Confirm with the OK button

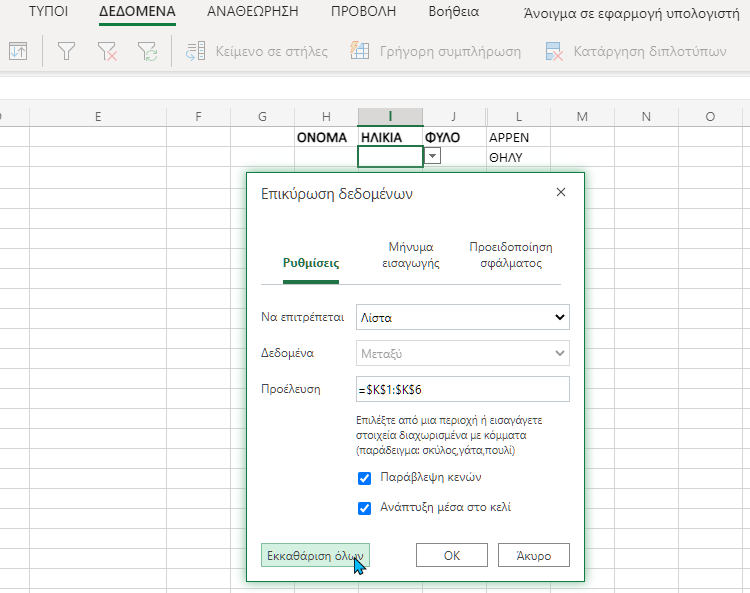pyautogui.click(x=452, y=555)
